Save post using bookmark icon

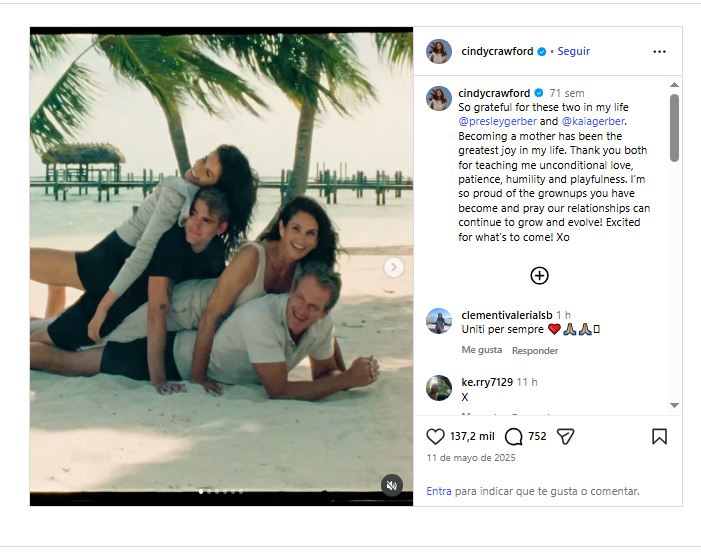click(659, 436)
